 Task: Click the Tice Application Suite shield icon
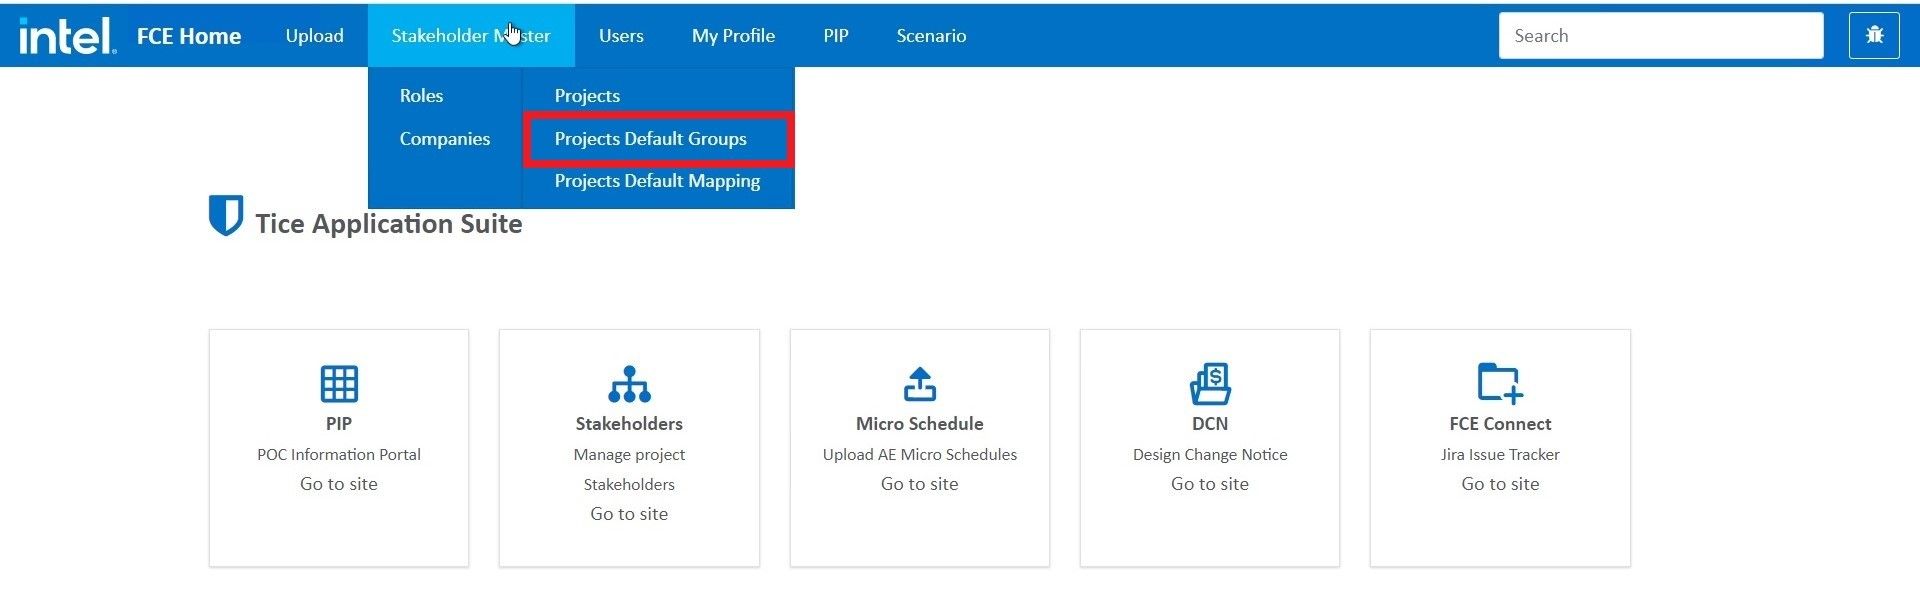click(226, 216)
